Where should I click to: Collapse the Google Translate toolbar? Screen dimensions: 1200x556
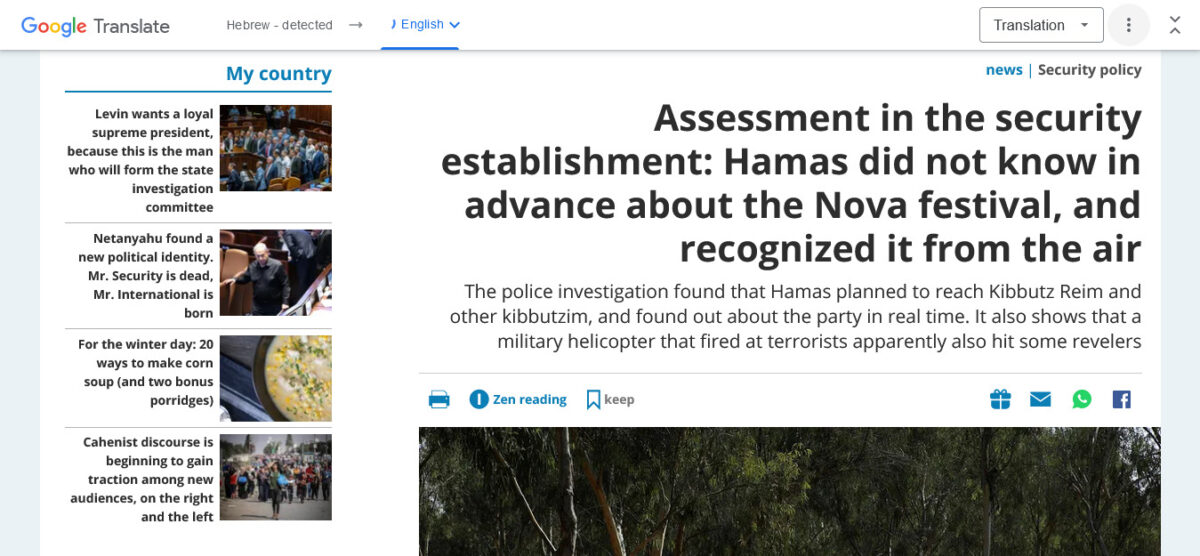[1175, 25]
